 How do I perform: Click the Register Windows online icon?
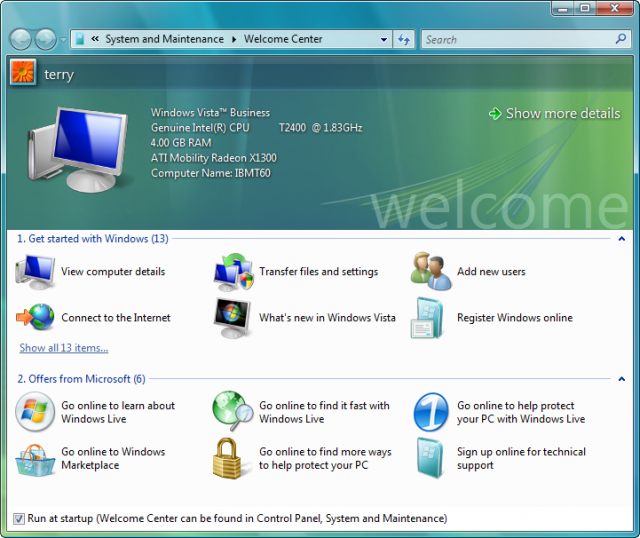click(427, 318)
